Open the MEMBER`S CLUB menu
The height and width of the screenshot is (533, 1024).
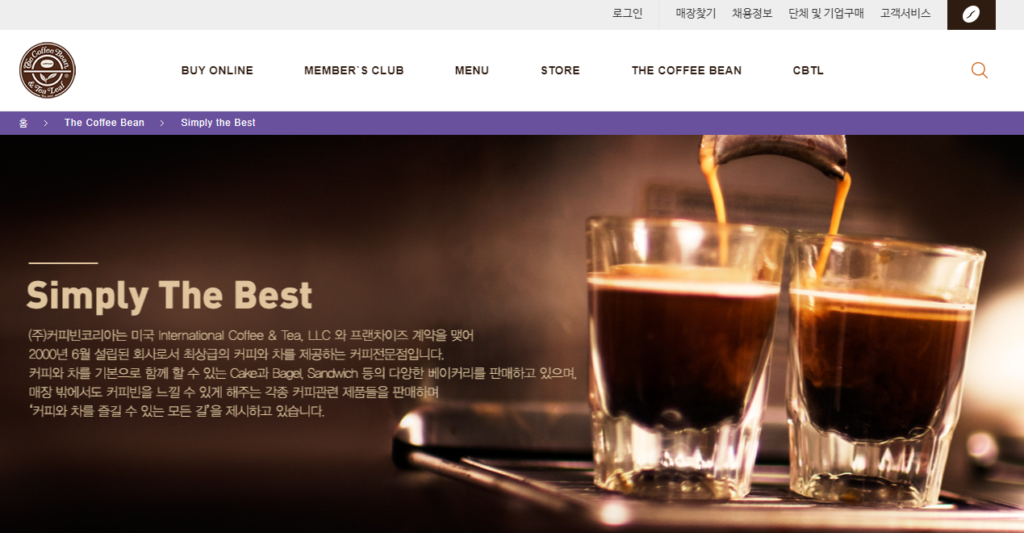click(x=354, y=71)
